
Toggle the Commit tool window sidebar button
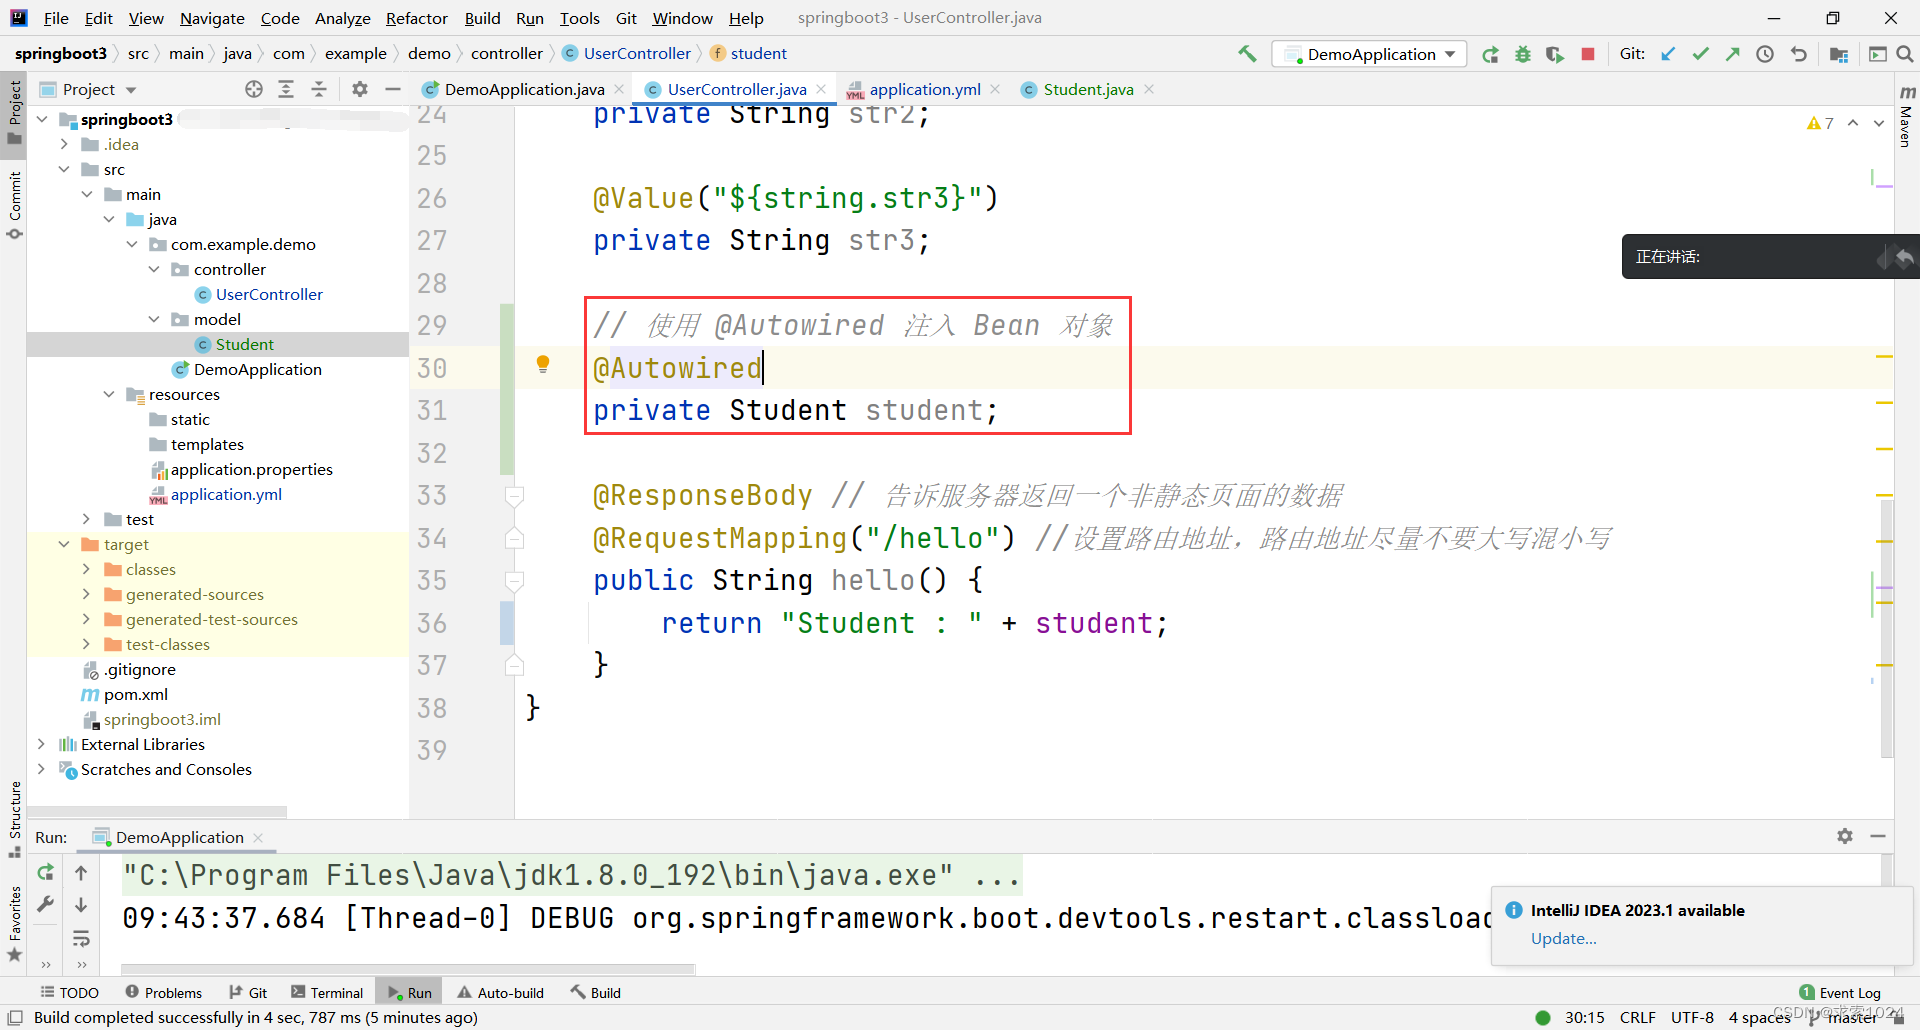[x=14, y=205]
